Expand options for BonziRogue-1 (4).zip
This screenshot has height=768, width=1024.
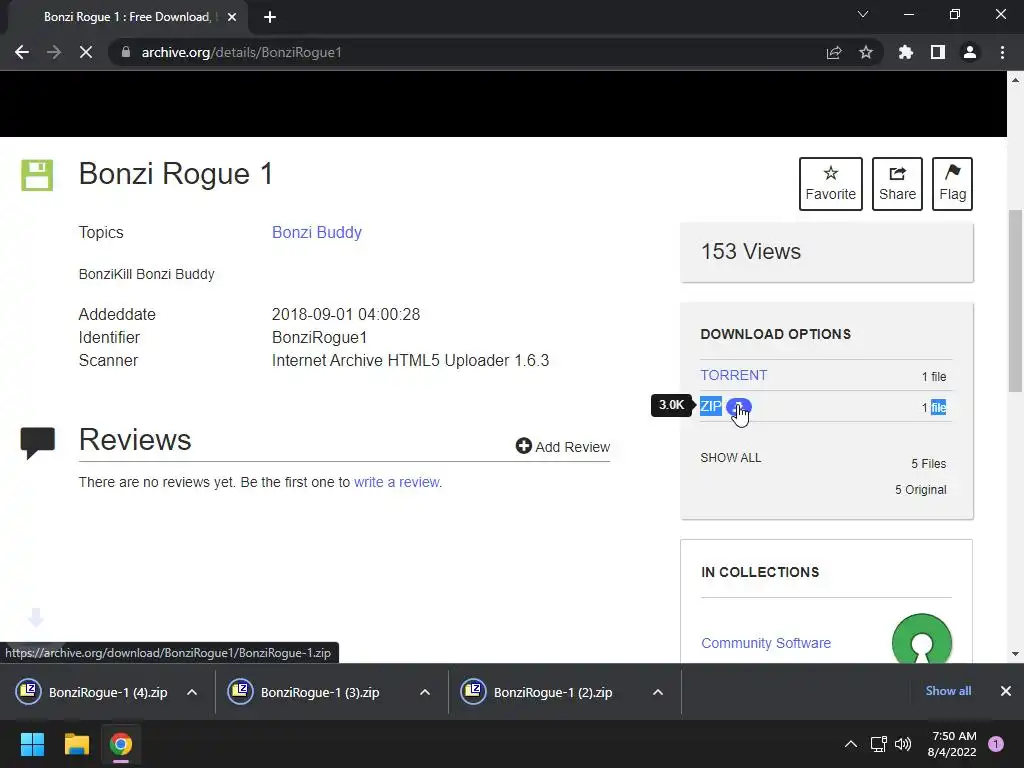tap(192, 692)
